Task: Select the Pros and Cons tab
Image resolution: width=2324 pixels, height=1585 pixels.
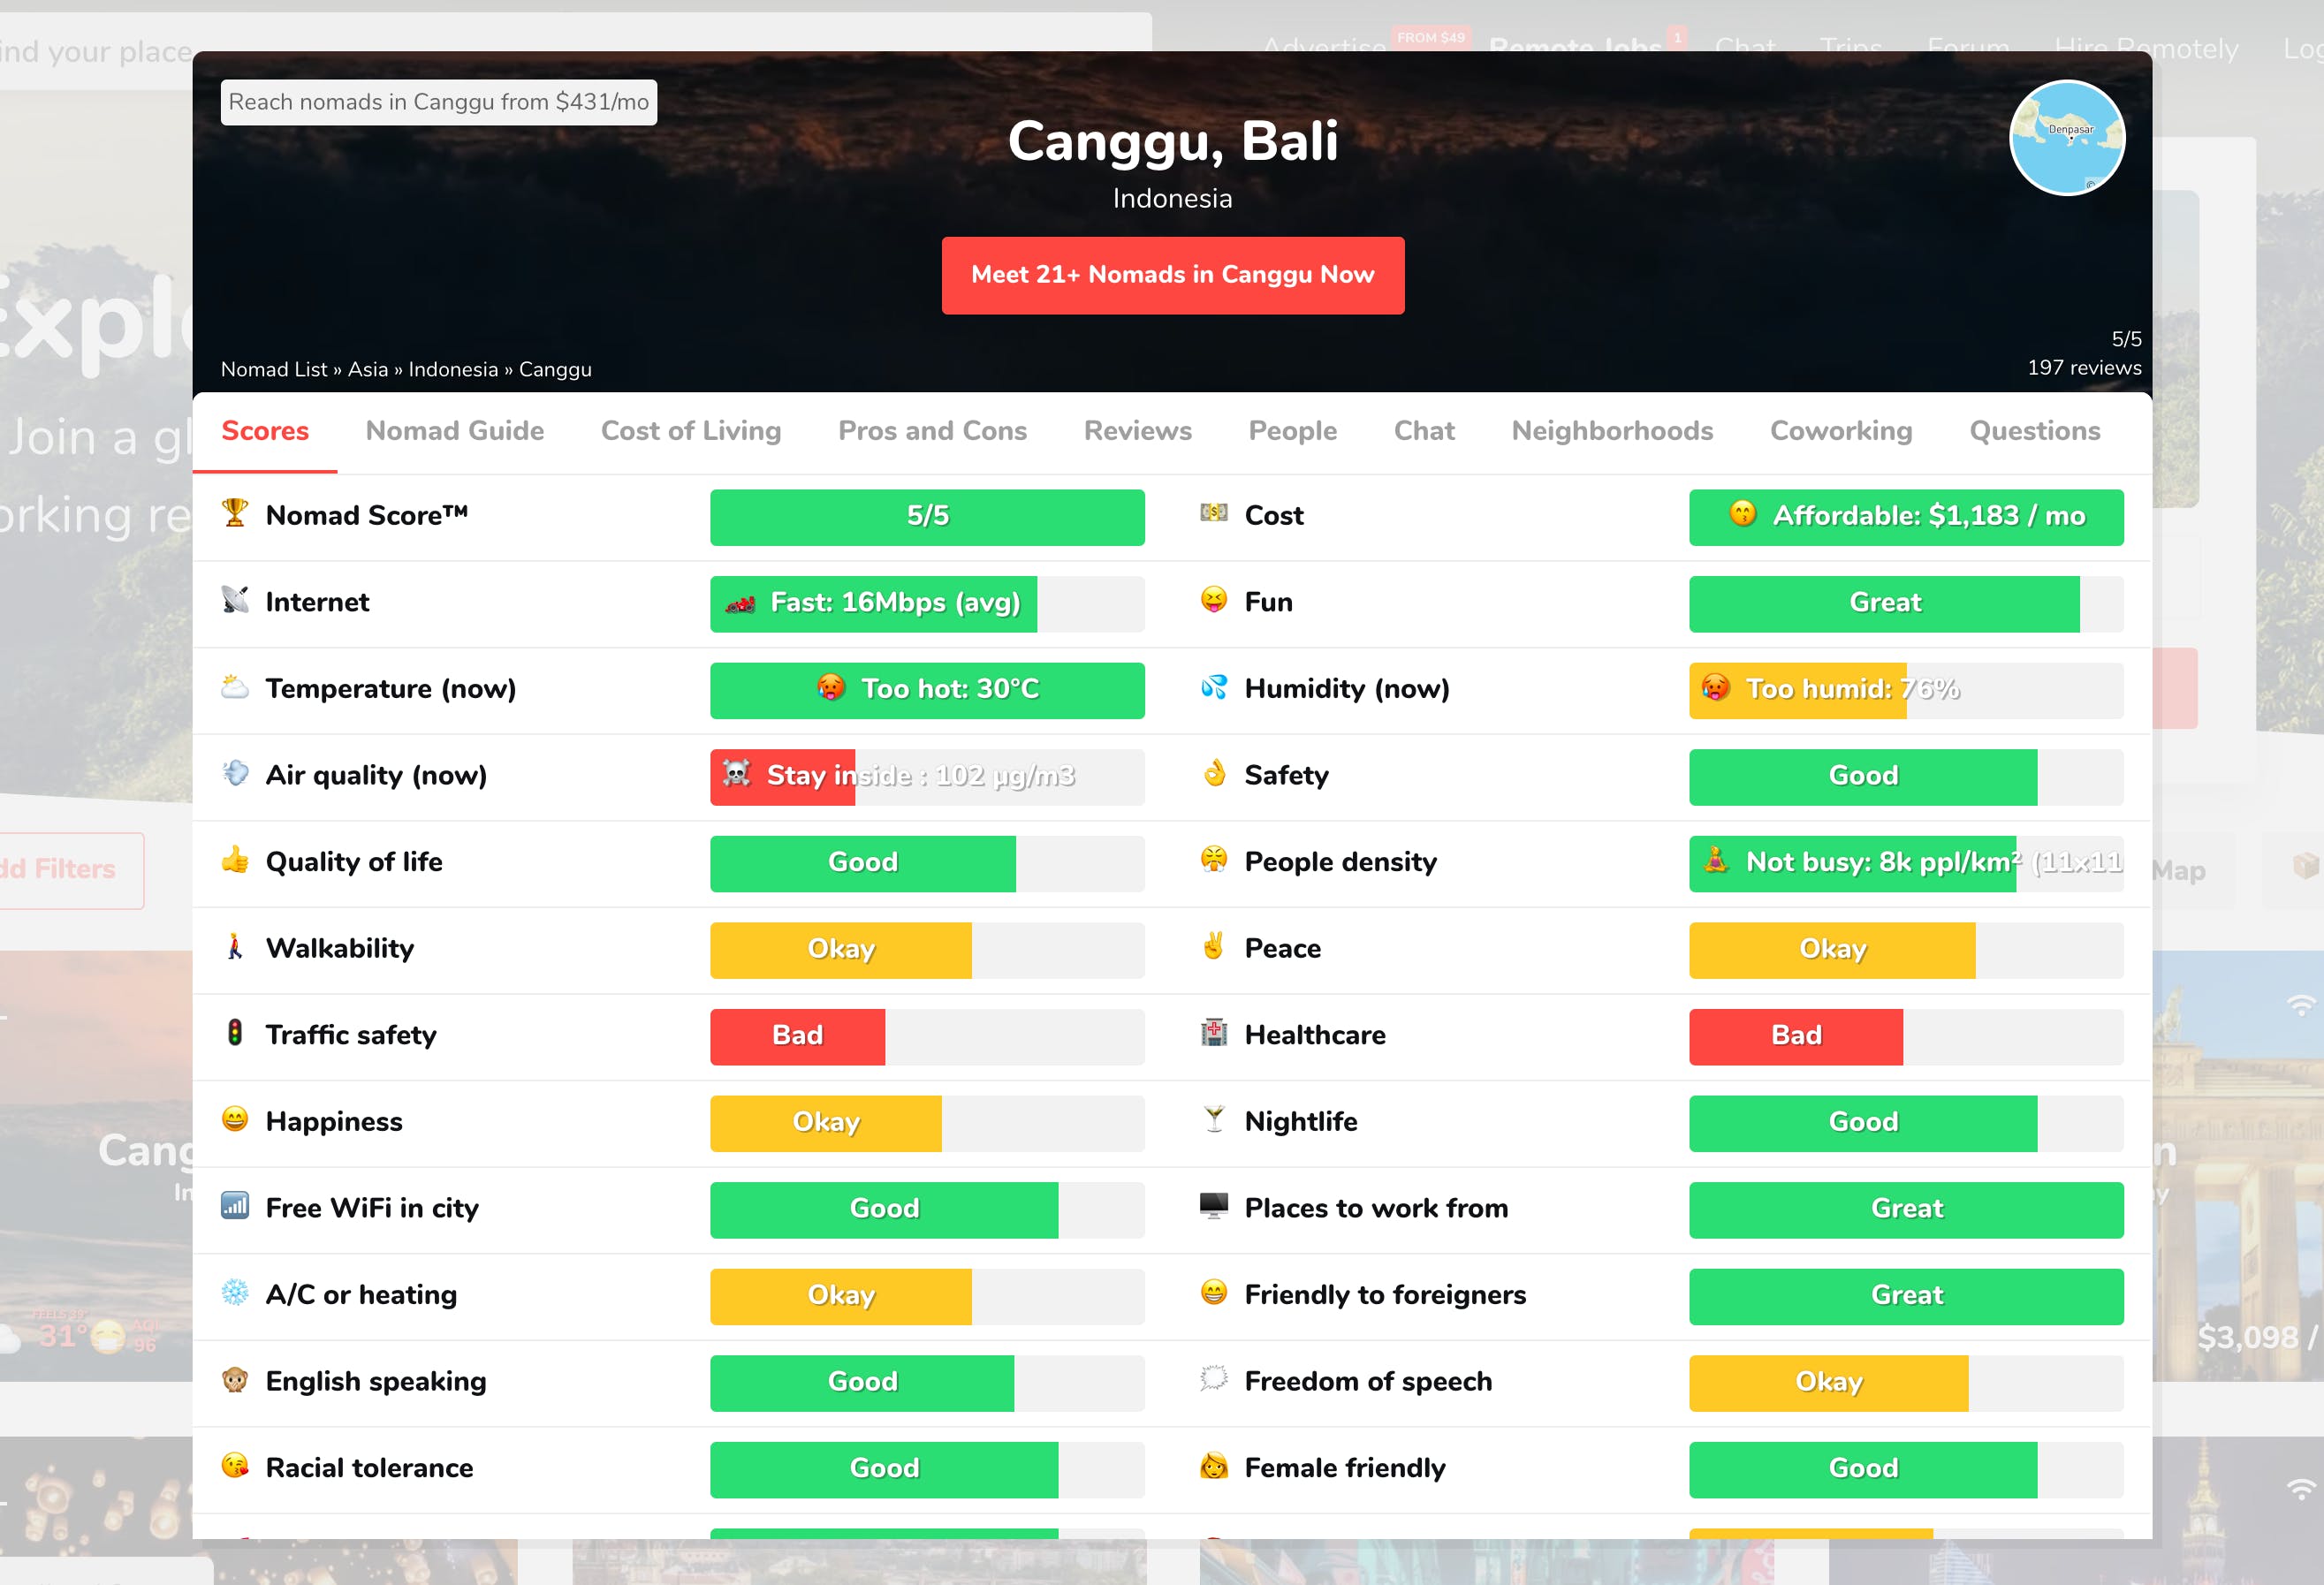Action: 932,431
